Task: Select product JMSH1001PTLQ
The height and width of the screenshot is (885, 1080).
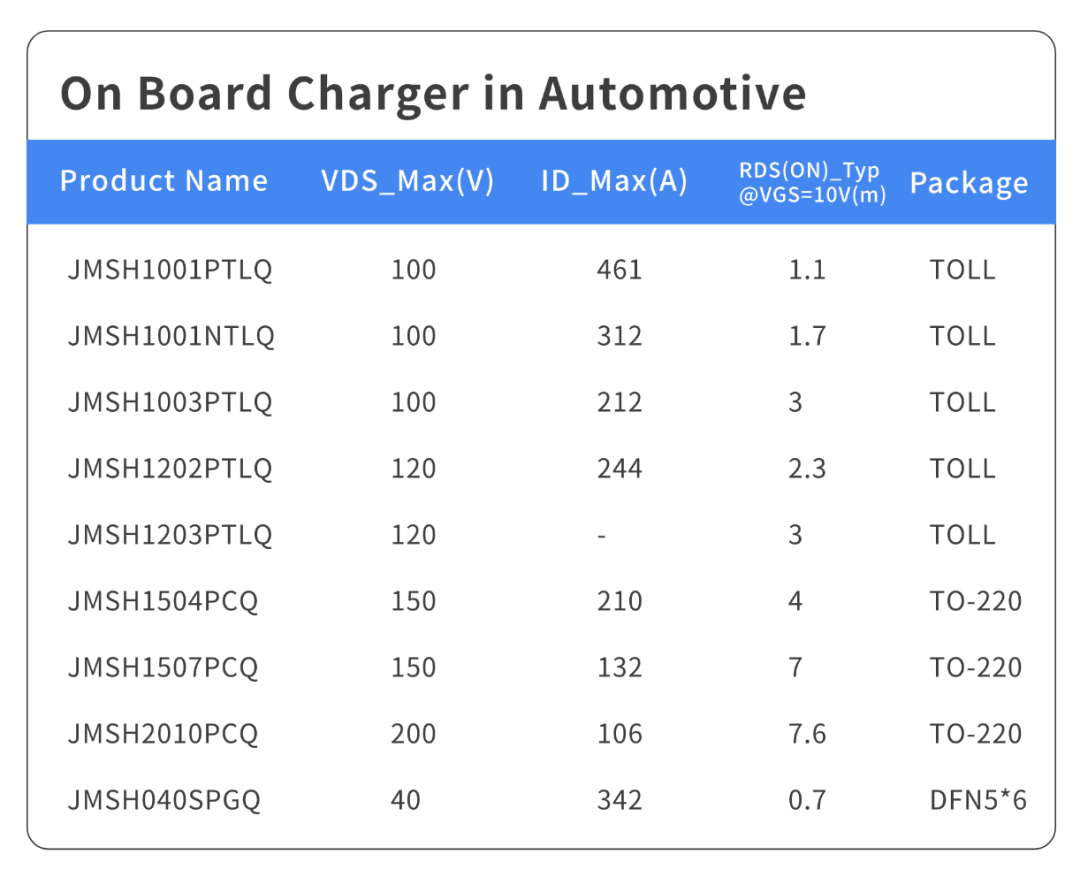Action: tap(170, 270)
